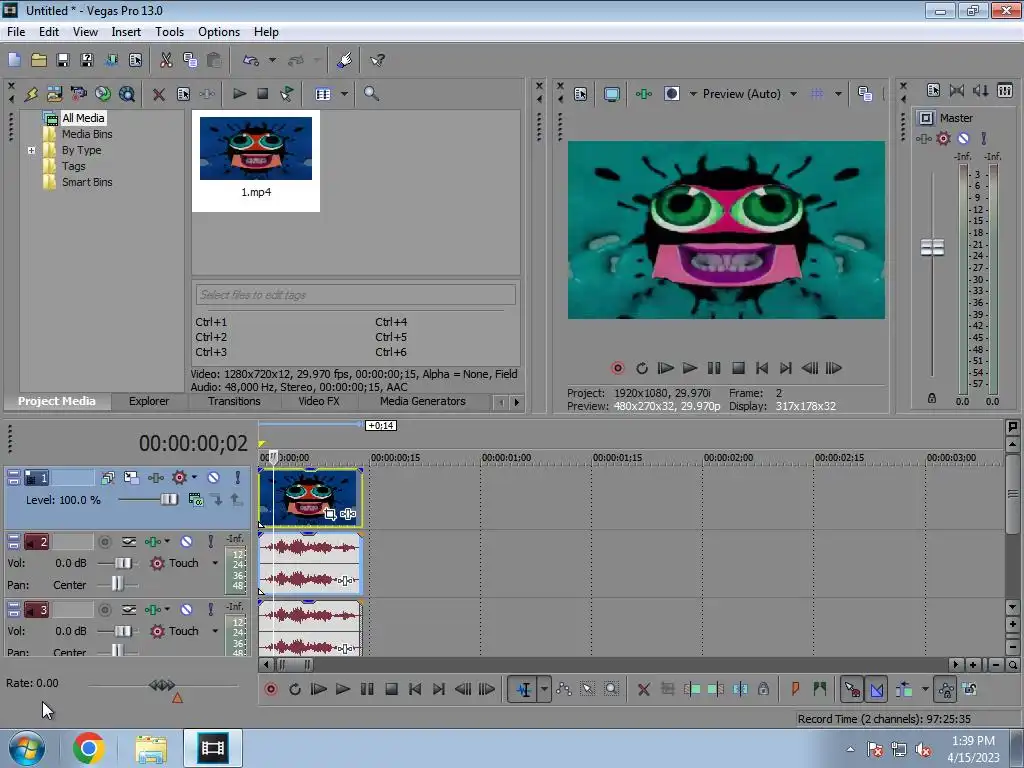Mute video track 1
This screenshot has width=1024, height=768.
[213, 478]
